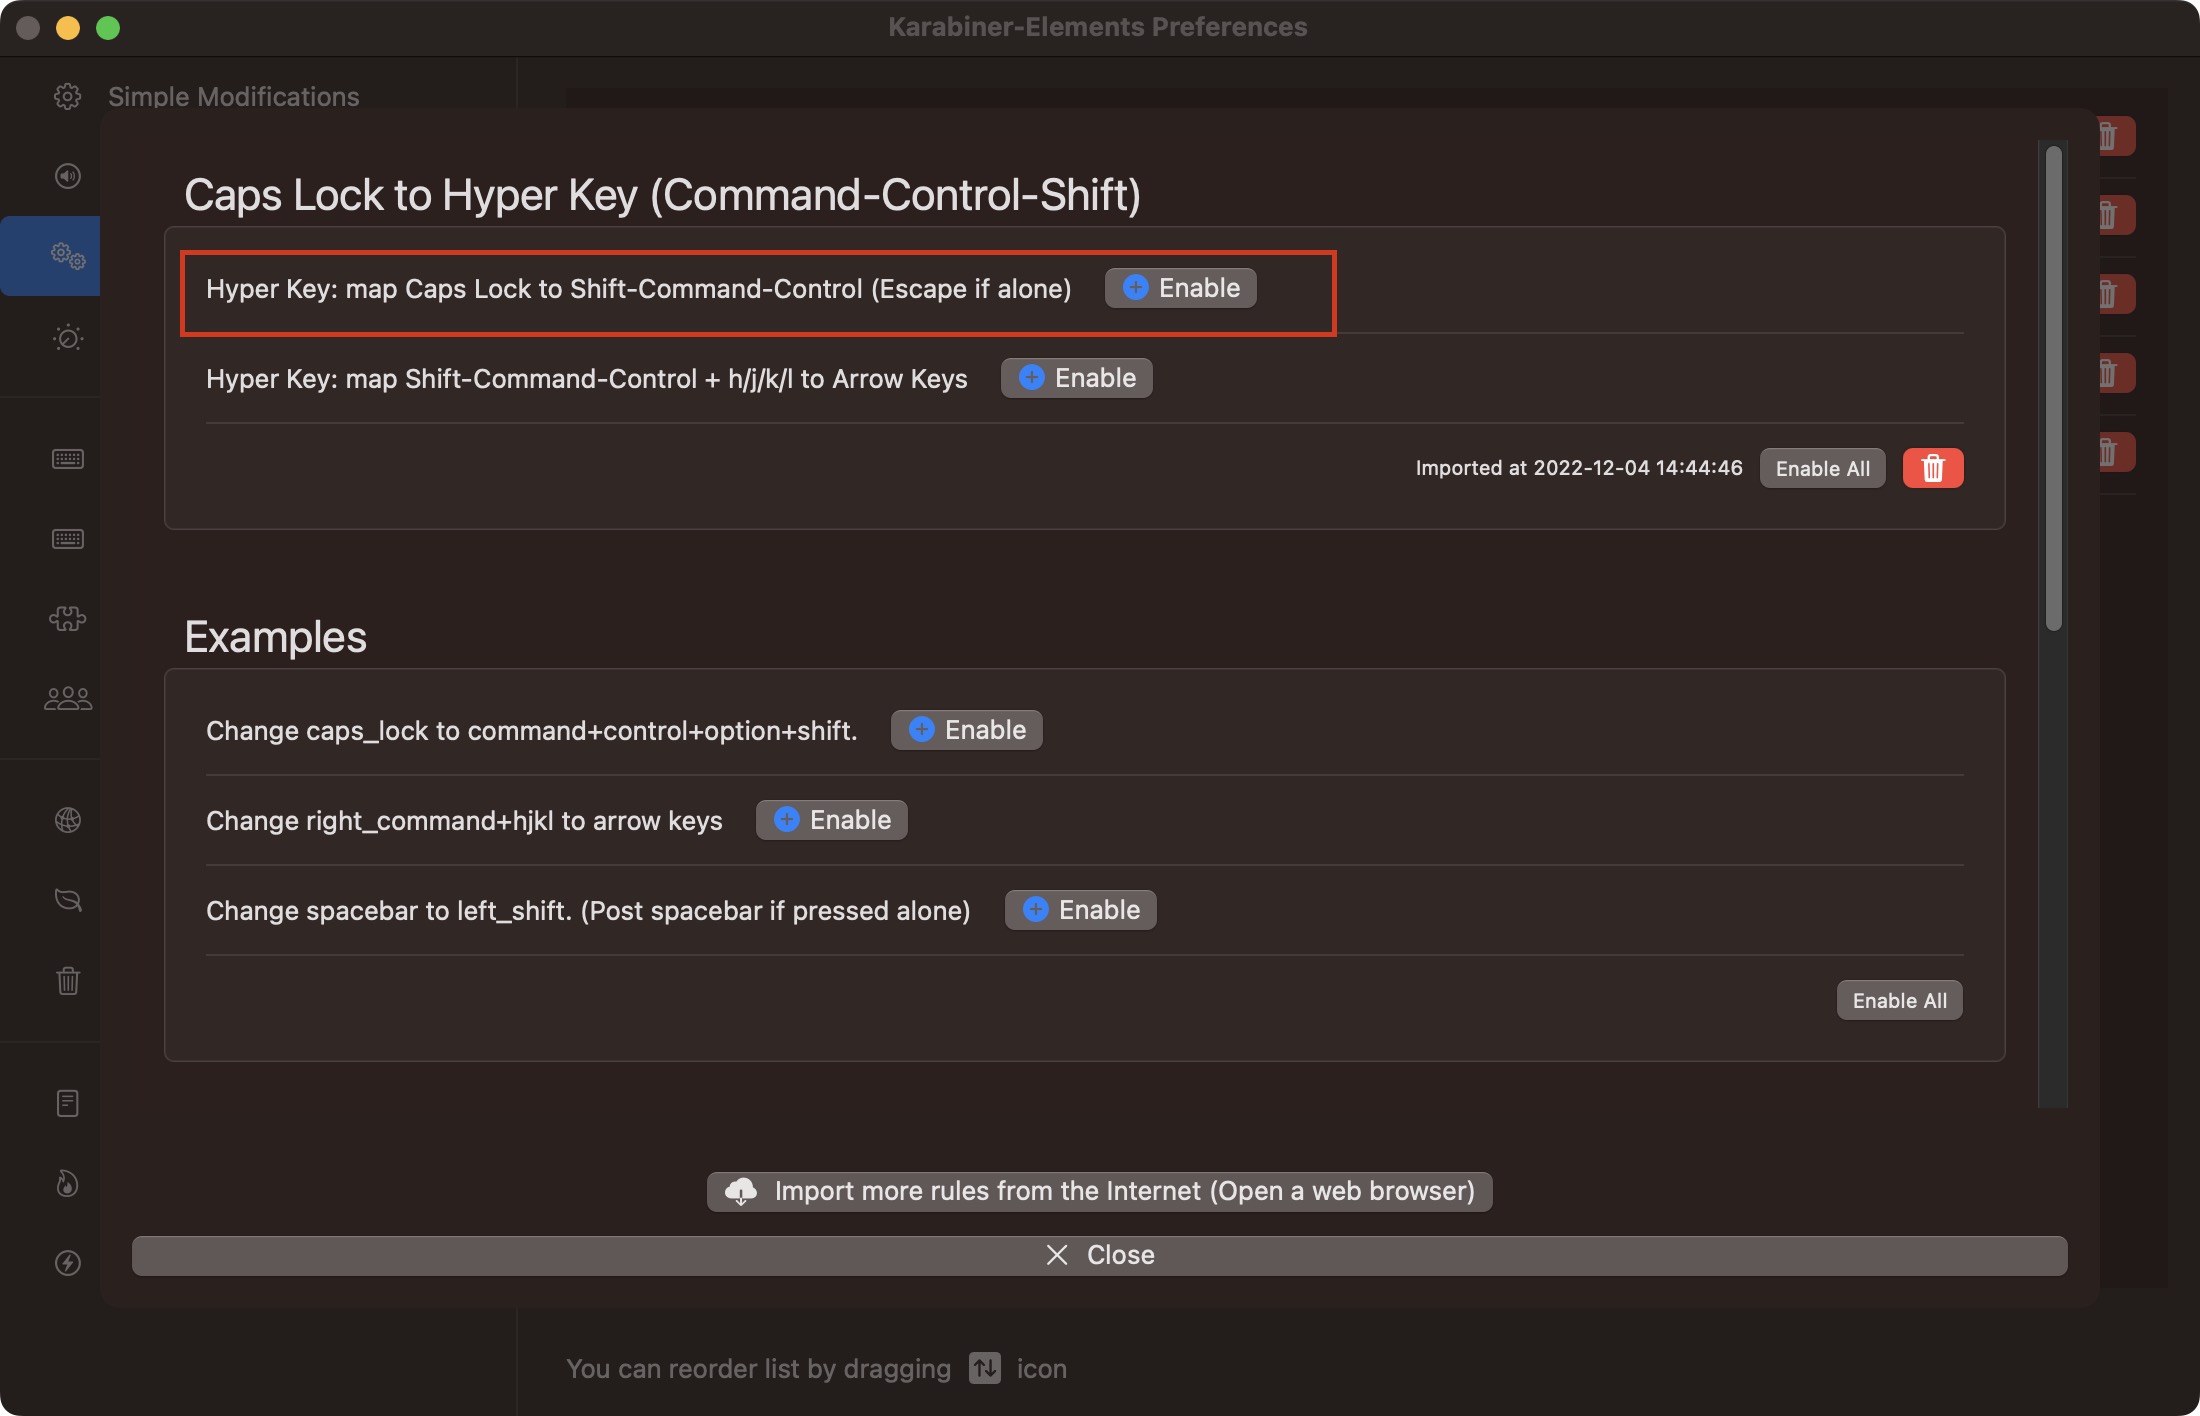Open the flame icon in sidebar

pos(67,1183)
